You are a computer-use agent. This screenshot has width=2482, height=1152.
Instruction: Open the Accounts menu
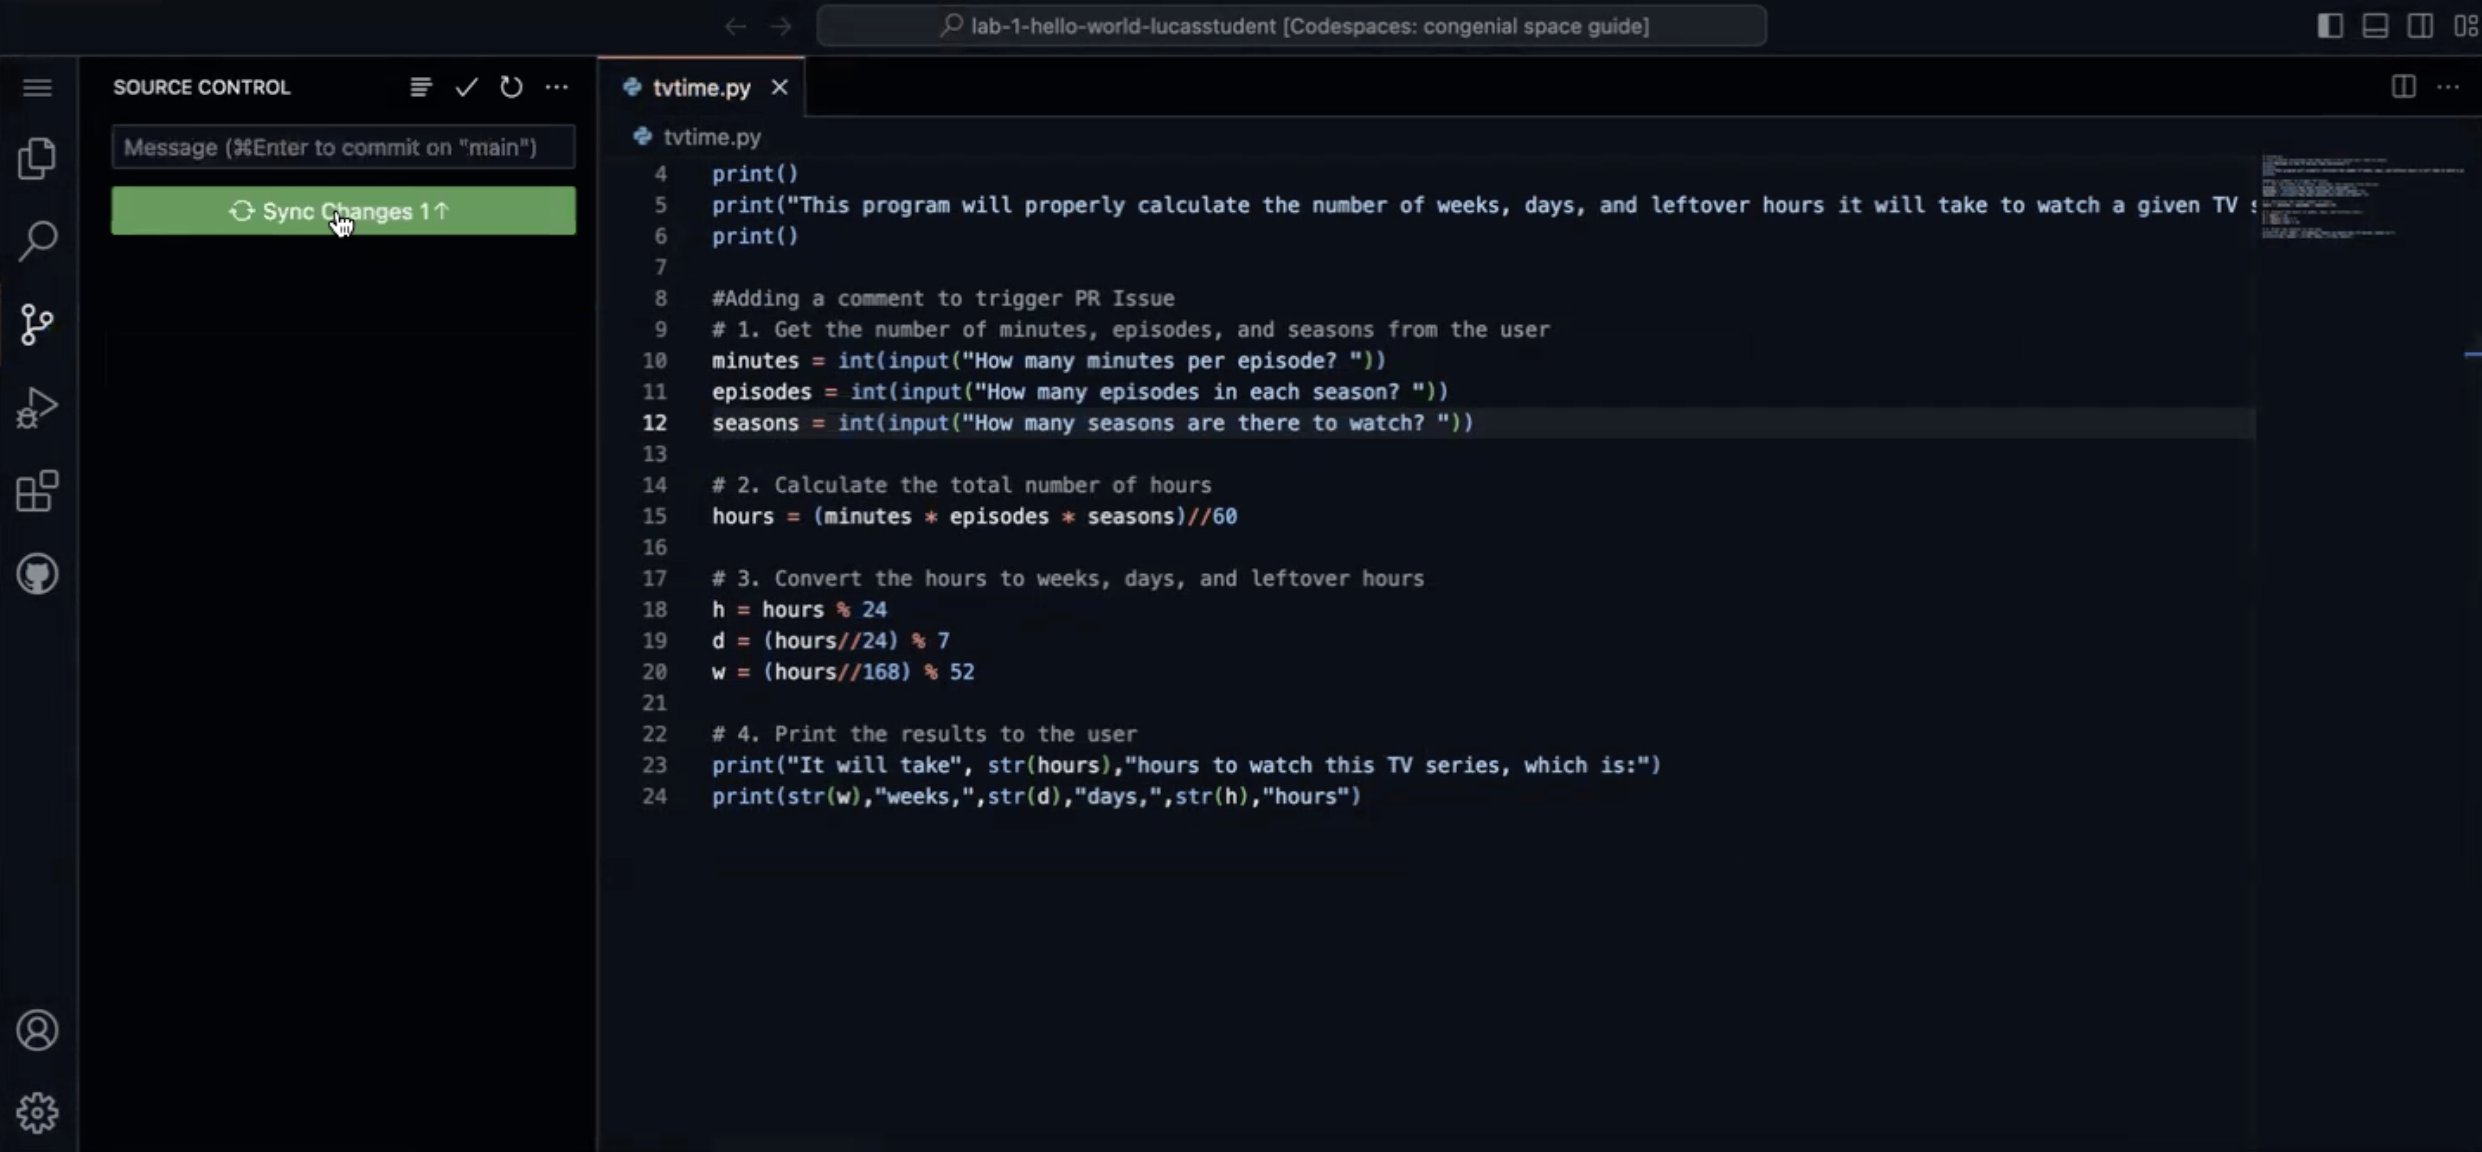(x=37, y=1030)
